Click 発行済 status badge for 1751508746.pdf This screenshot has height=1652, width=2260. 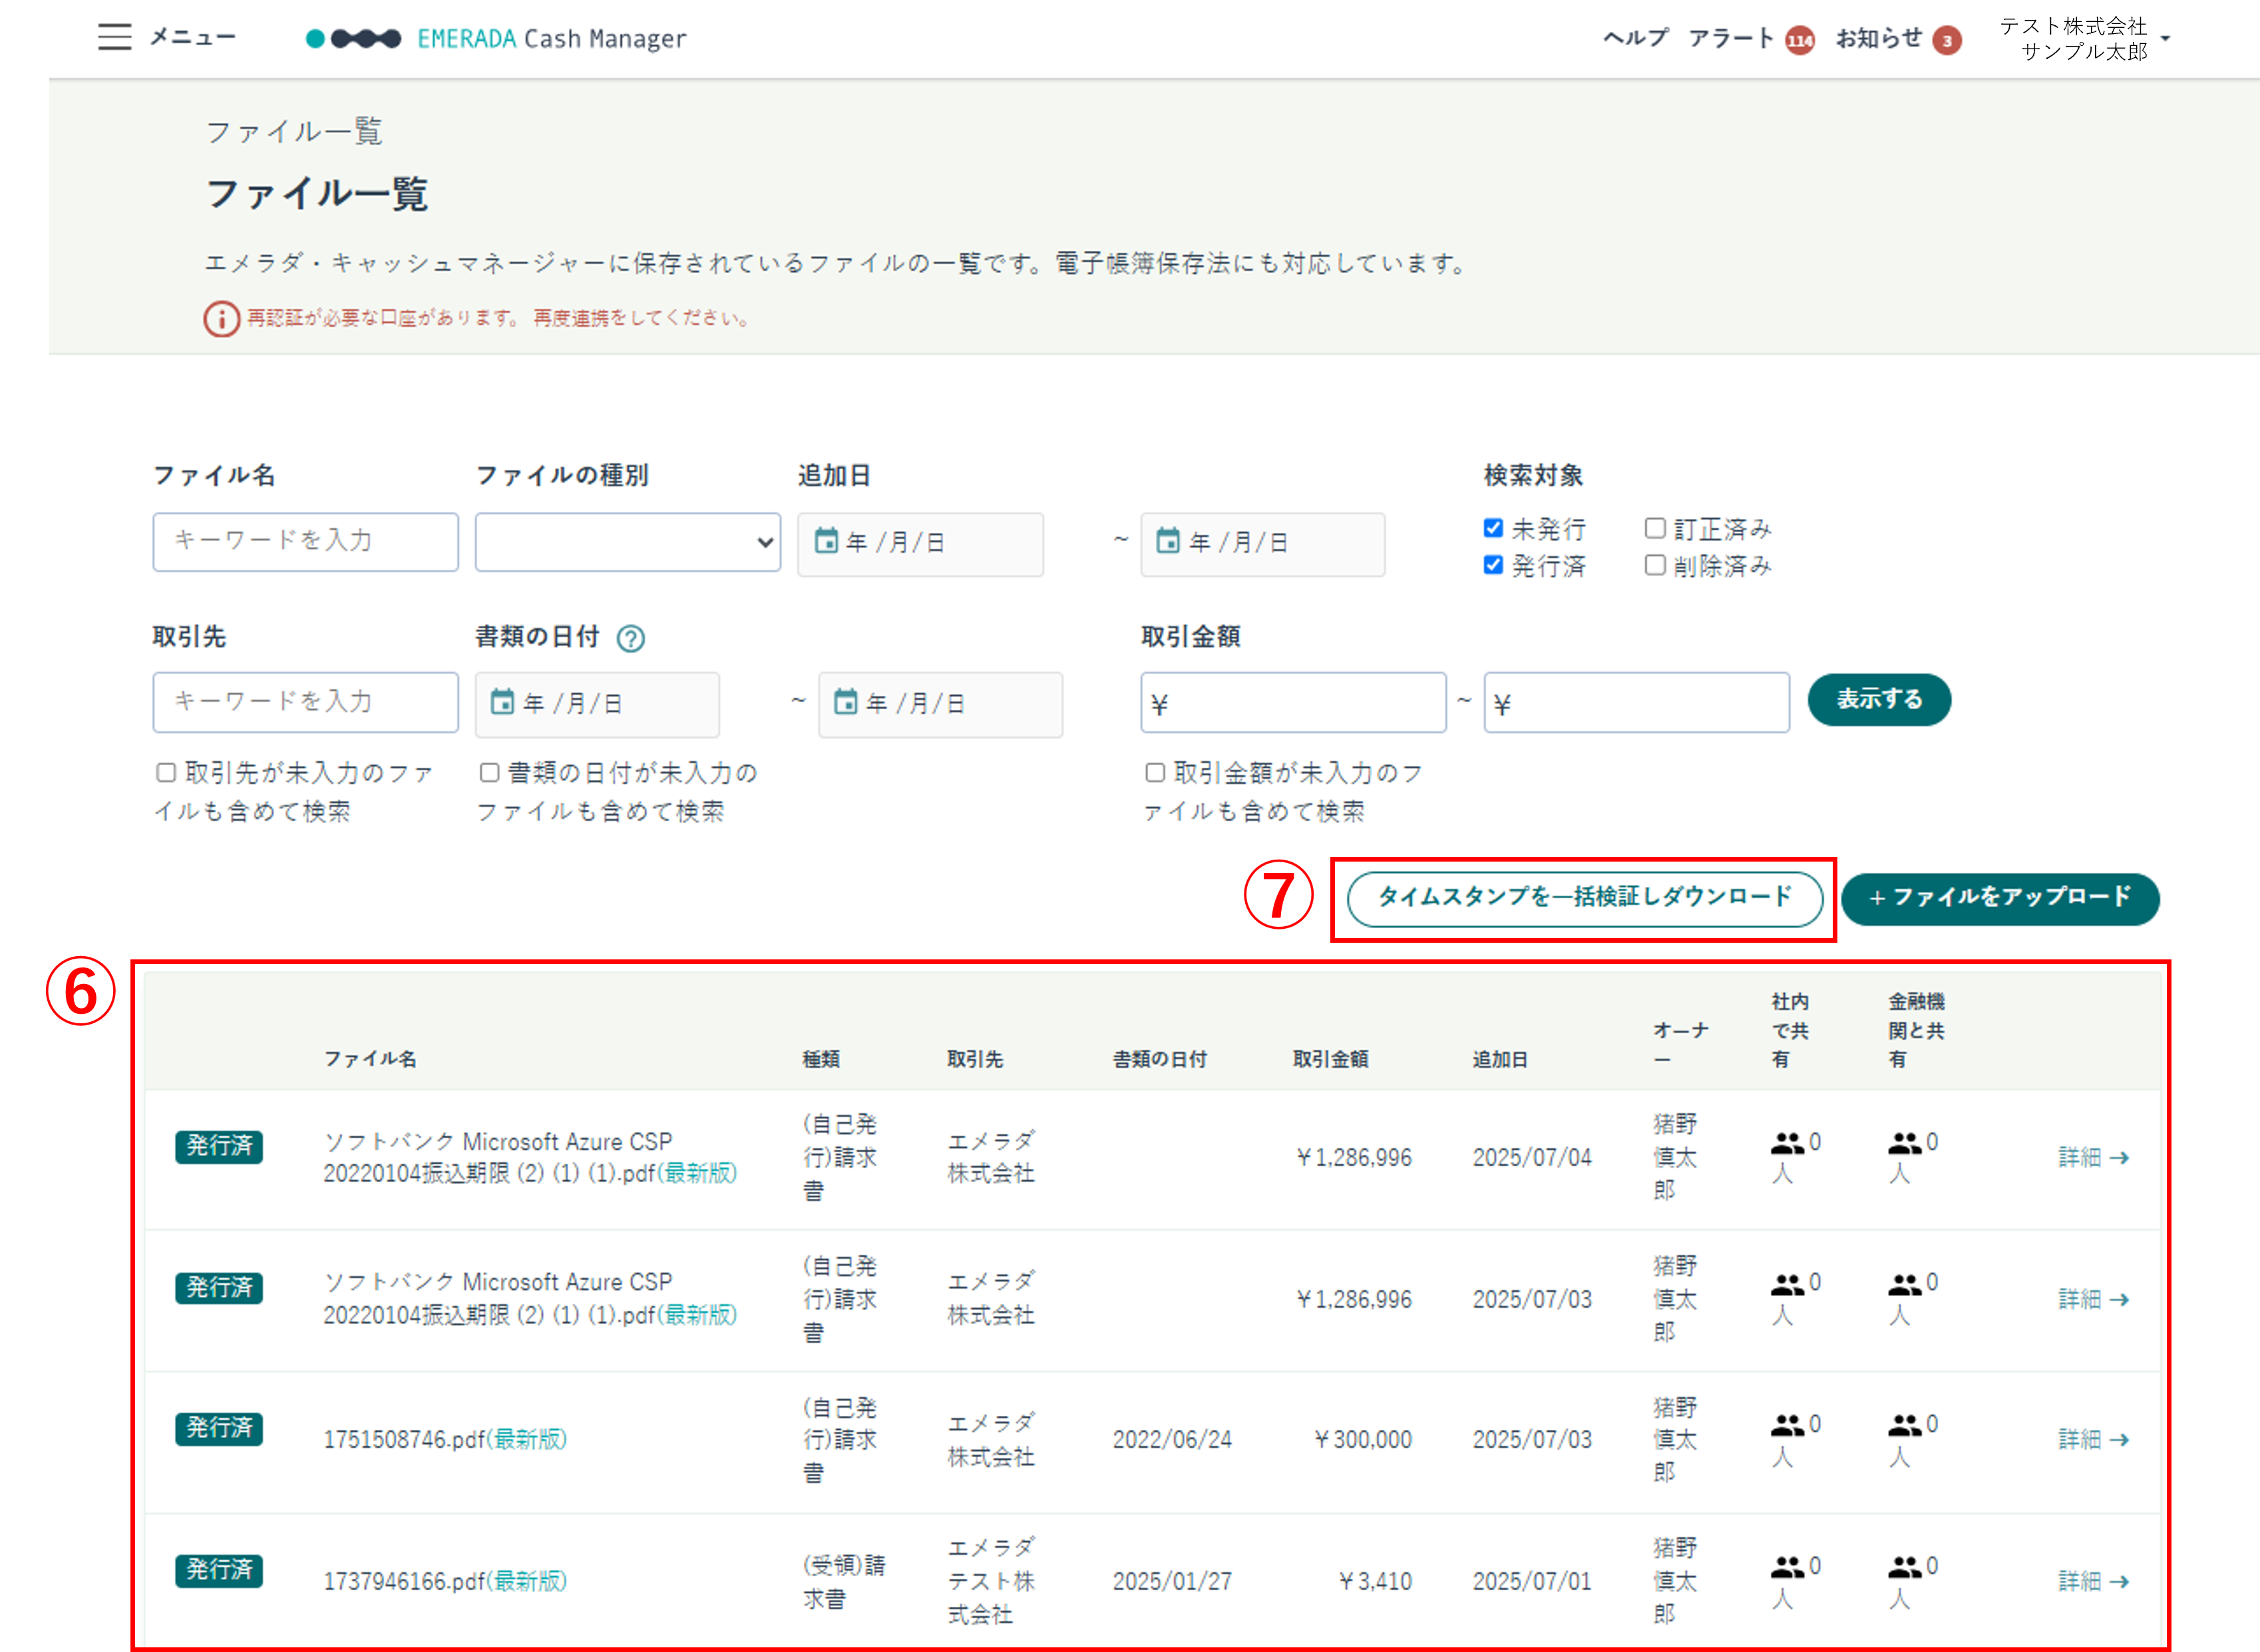pyautogui.click(x=219, y=1428)
